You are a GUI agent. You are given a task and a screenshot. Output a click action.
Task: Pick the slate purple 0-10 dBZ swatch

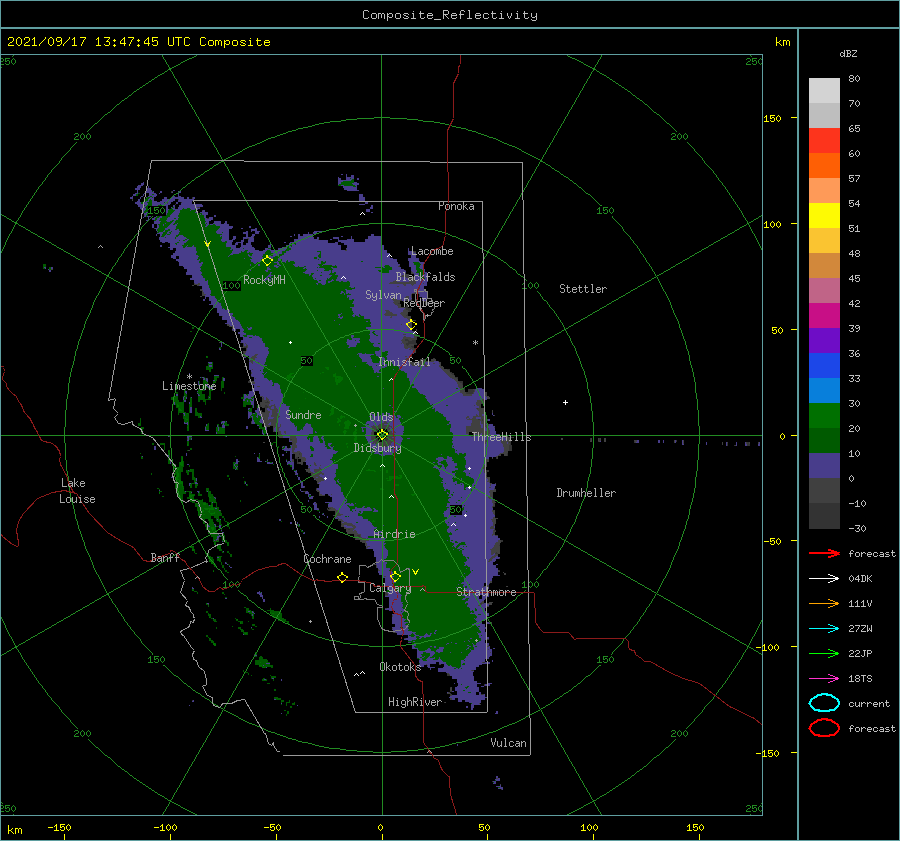(x=824, y=465)
